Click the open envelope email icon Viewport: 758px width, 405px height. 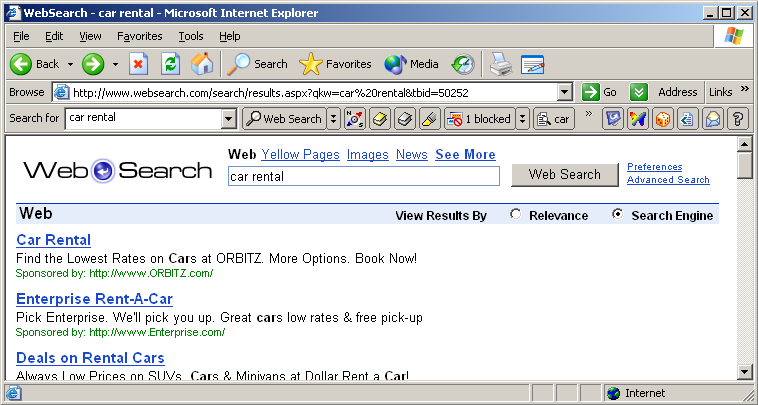coord(713,118)
